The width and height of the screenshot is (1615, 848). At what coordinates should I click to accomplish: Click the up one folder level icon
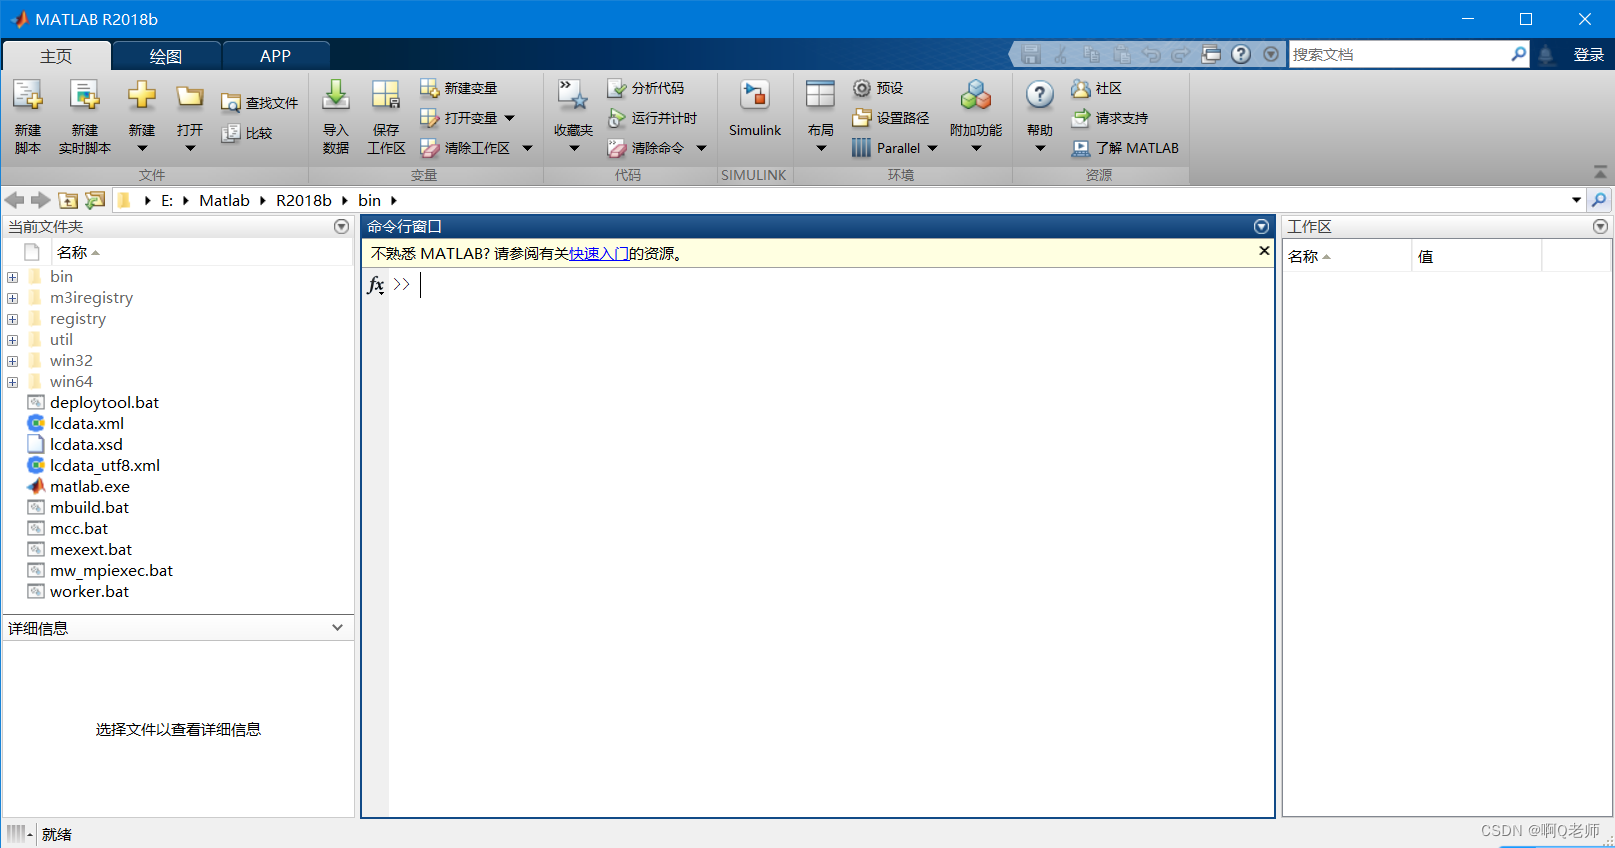tap(68, 200)
